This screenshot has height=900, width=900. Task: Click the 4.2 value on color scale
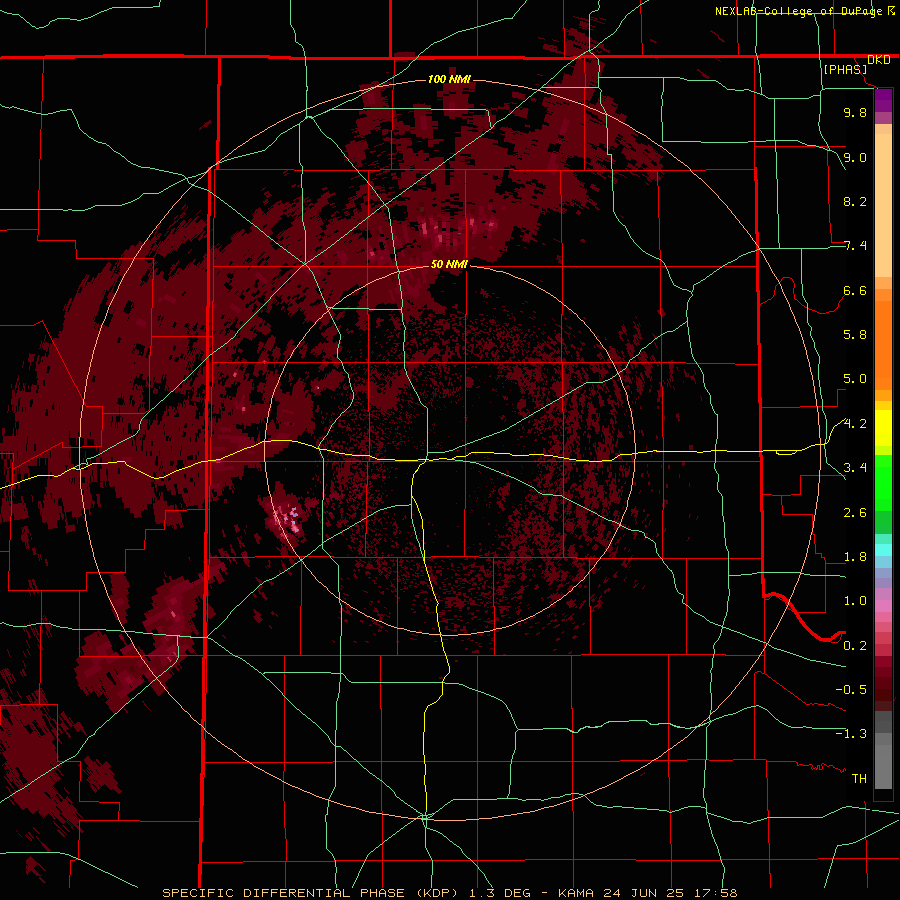point(855,424)
